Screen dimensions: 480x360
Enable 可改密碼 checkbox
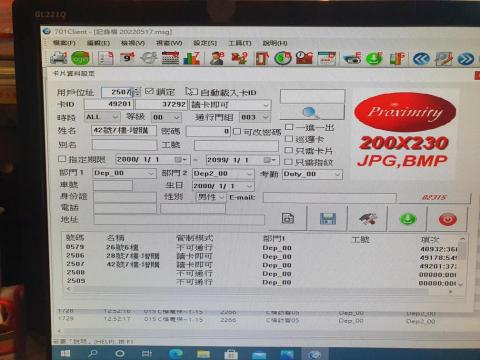point(237,132)
